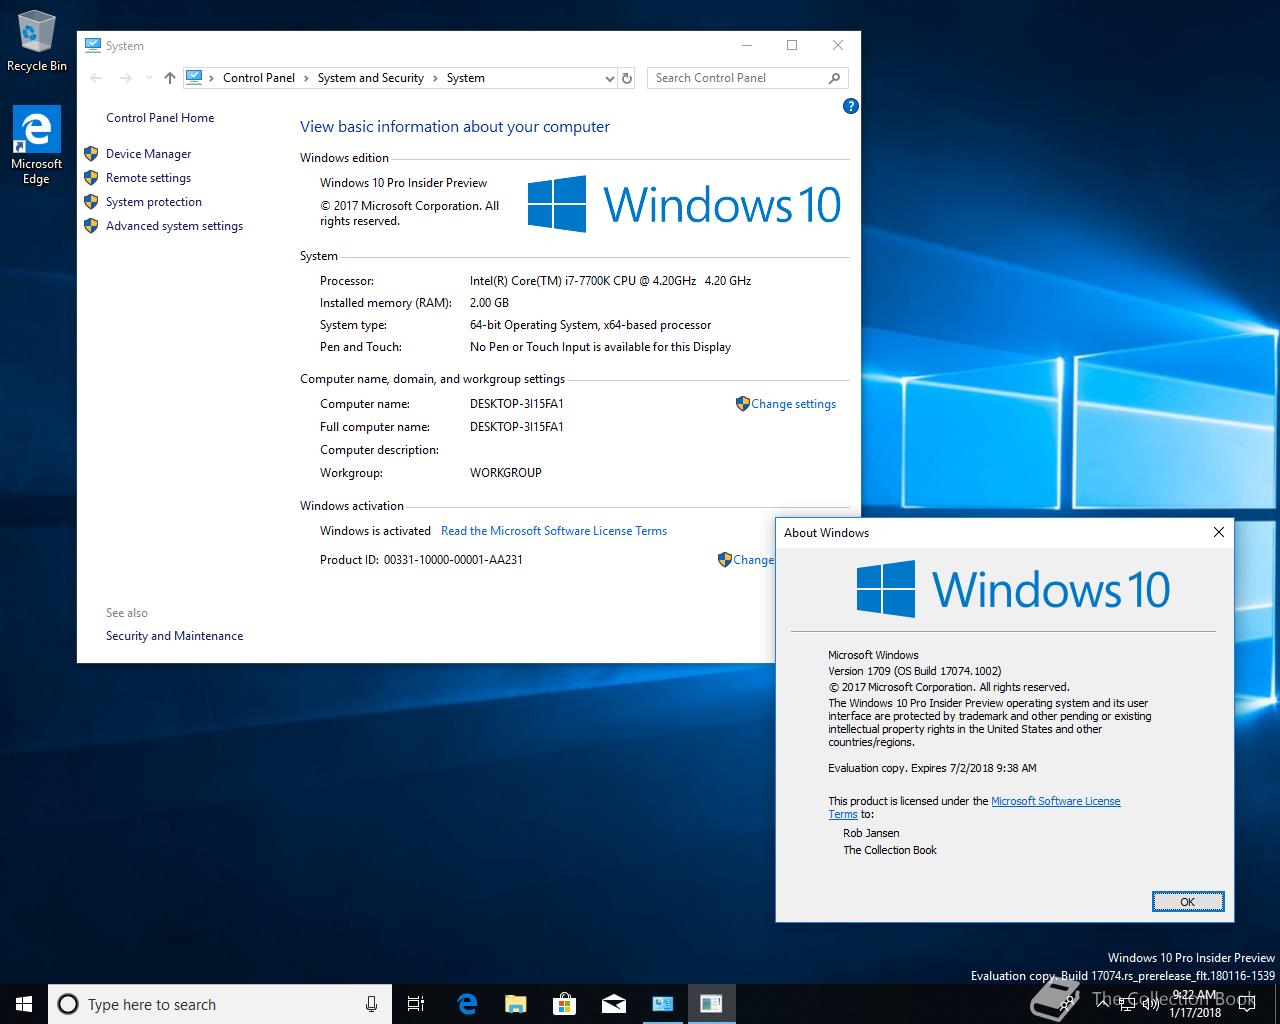Click the Cortana search box
The image size is (1280, 1024).
click(x=218, y=1004)
